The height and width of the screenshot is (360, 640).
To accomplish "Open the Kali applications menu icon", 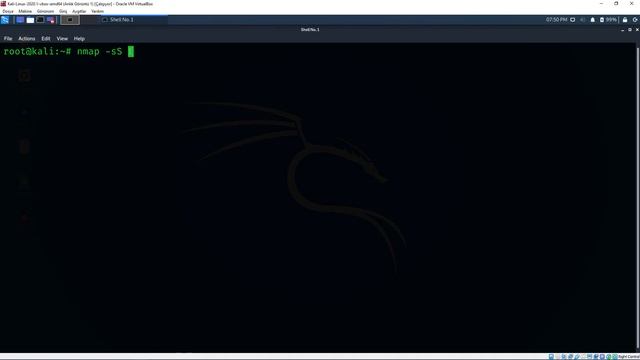I will [5, 20].
